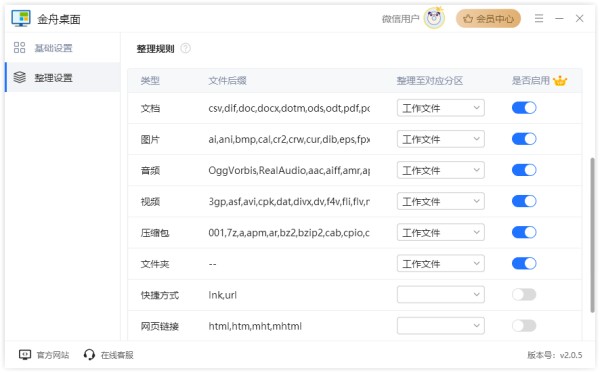The width and height of the screenshot is (600, 373).
Task: Open the empty 快捷方式 partition dropdown
Action: click(440, 295)
